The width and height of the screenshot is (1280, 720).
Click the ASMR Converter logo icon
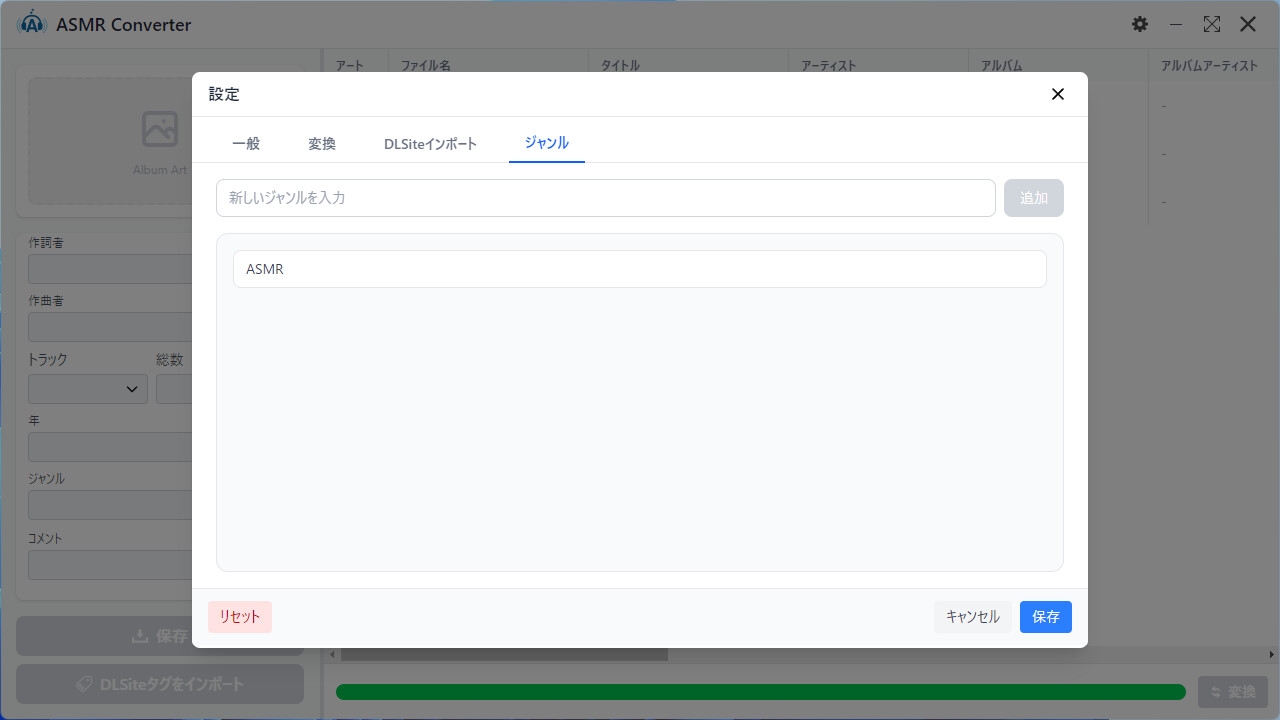[32, 24]
